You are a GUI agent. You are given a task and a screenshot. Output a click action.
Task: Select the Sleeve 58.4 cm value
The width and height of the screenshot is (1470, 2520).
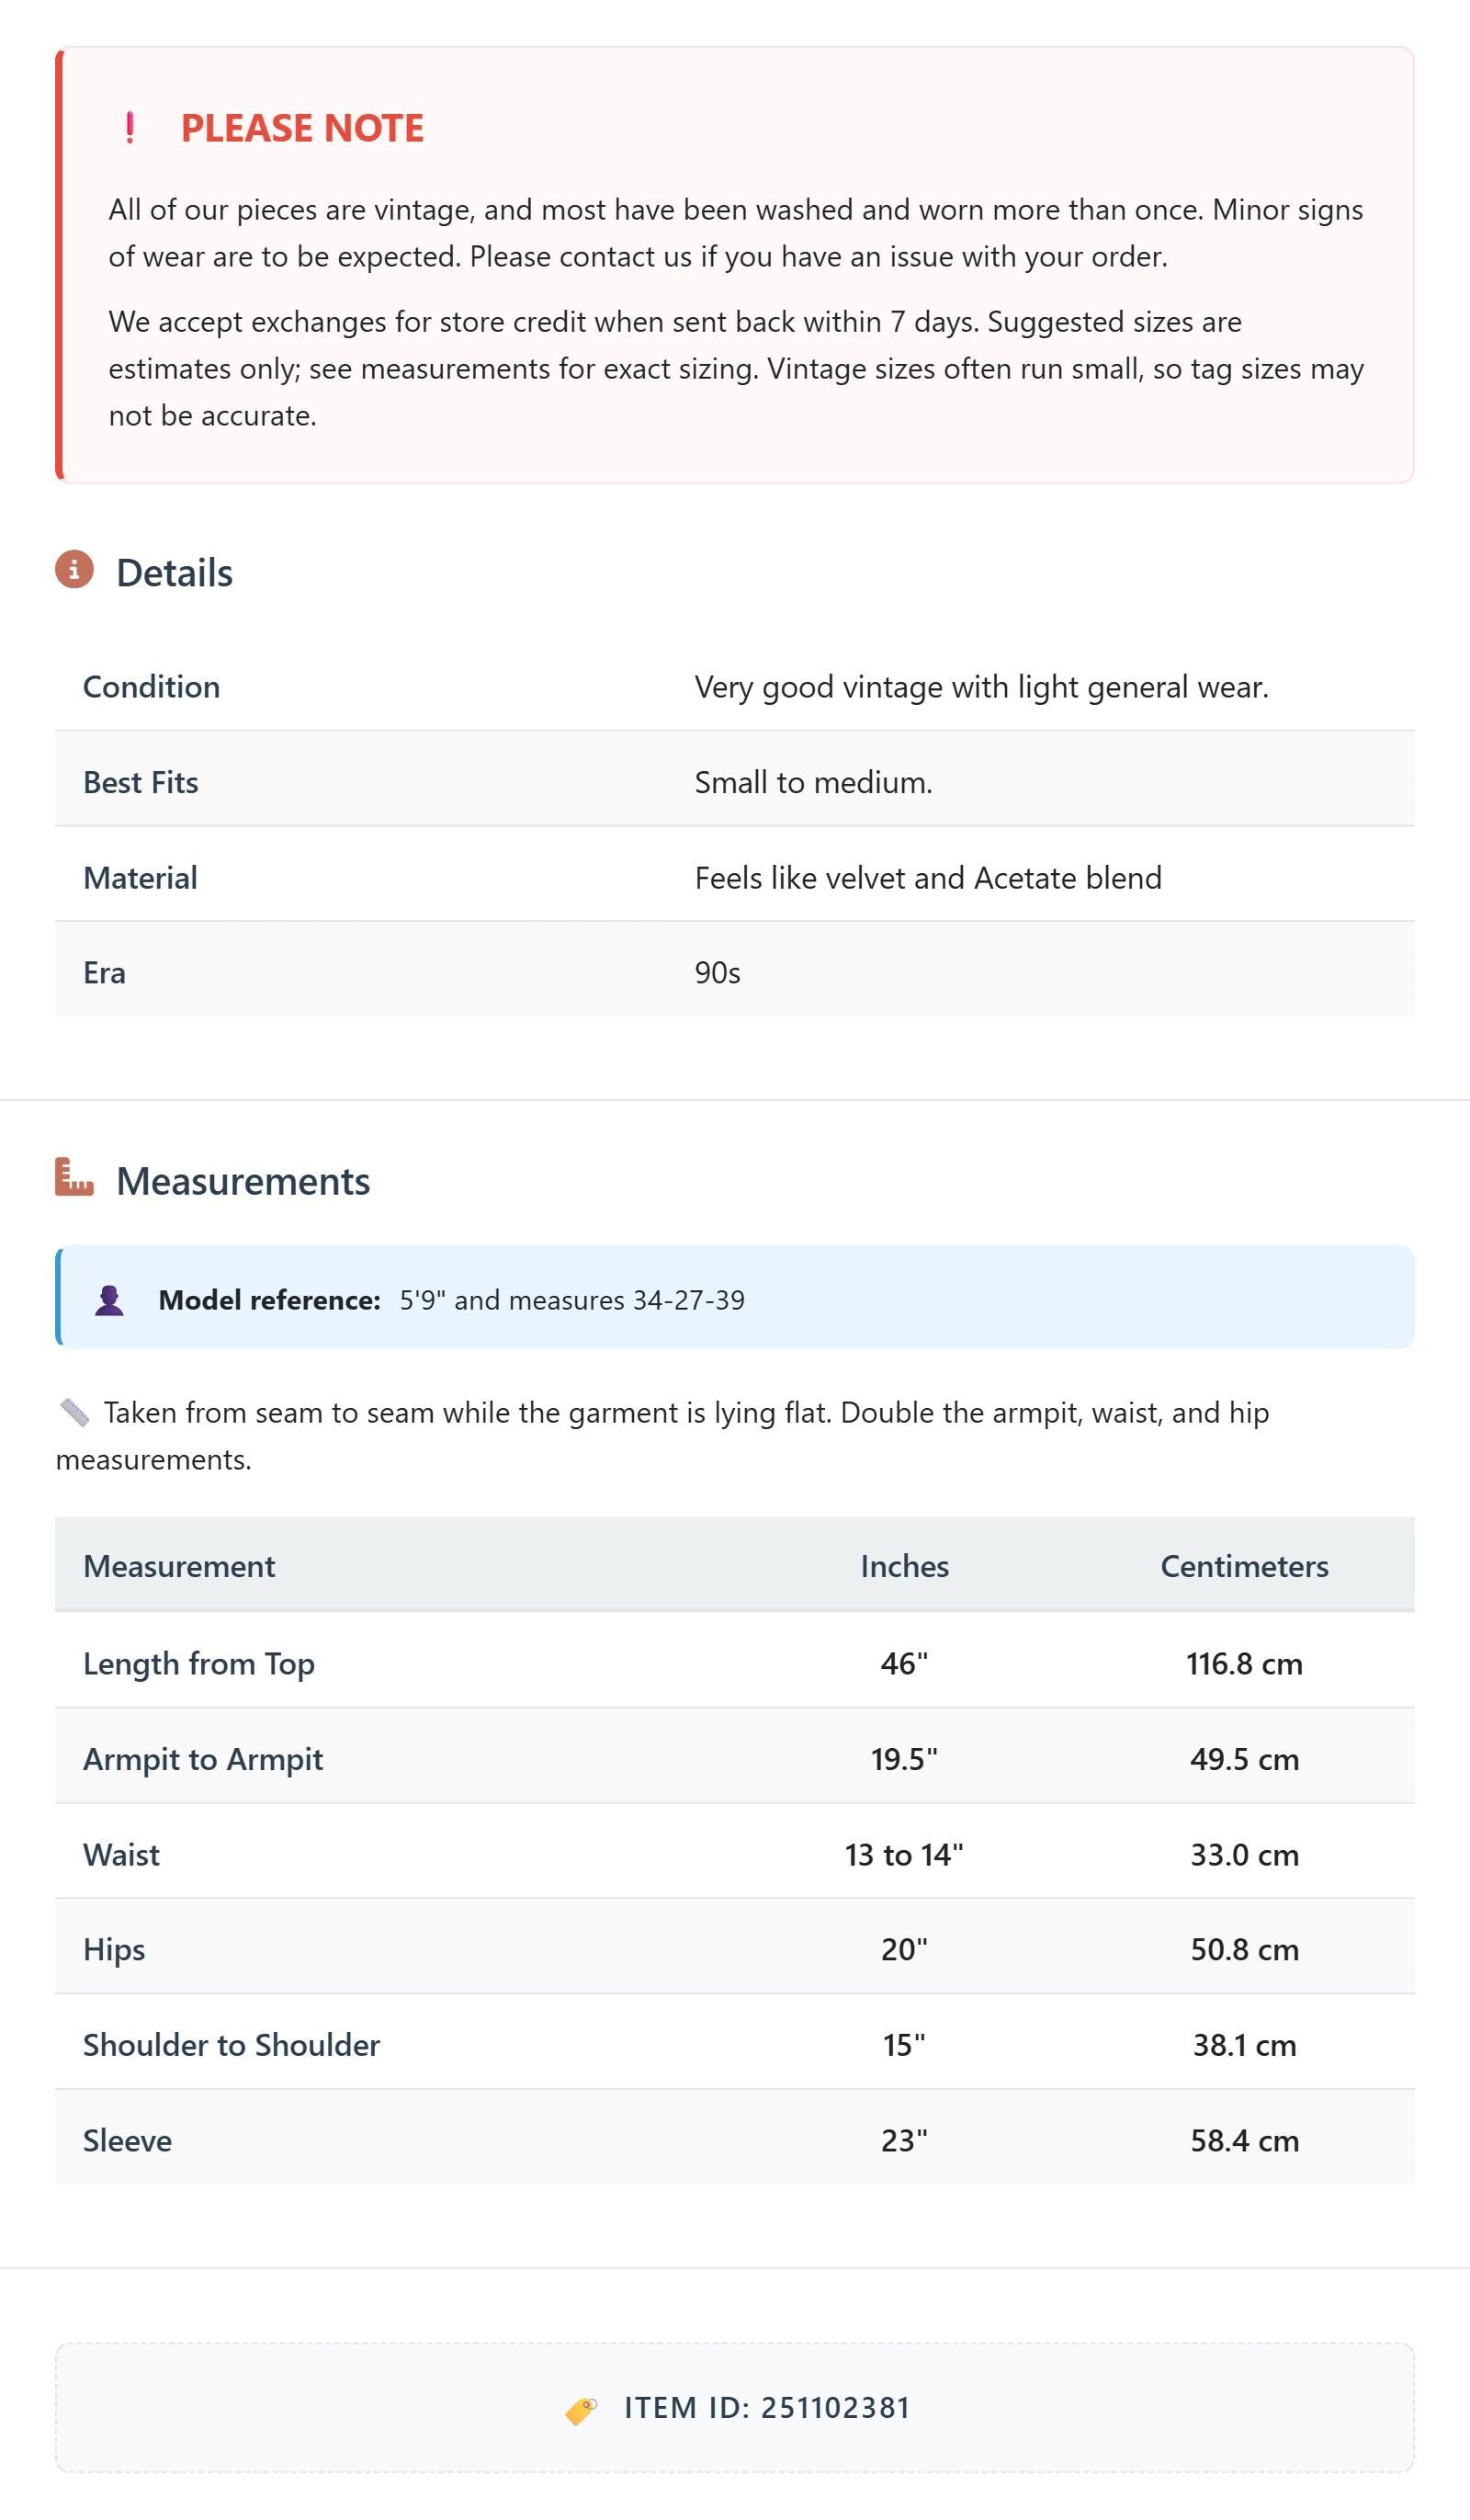tap(1244, 2141)
